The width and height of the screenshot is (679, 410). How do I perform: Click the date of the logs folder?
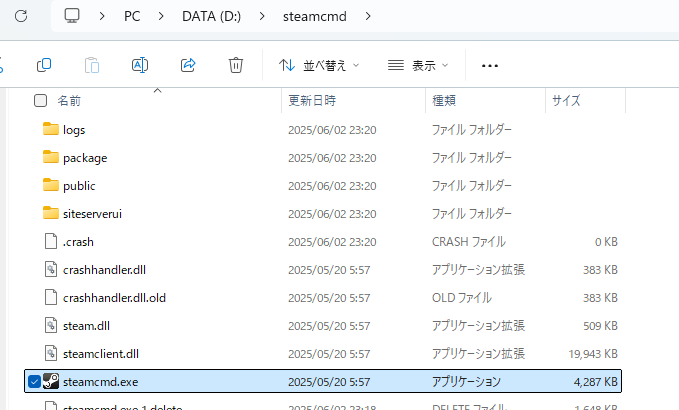coord(332,130)
